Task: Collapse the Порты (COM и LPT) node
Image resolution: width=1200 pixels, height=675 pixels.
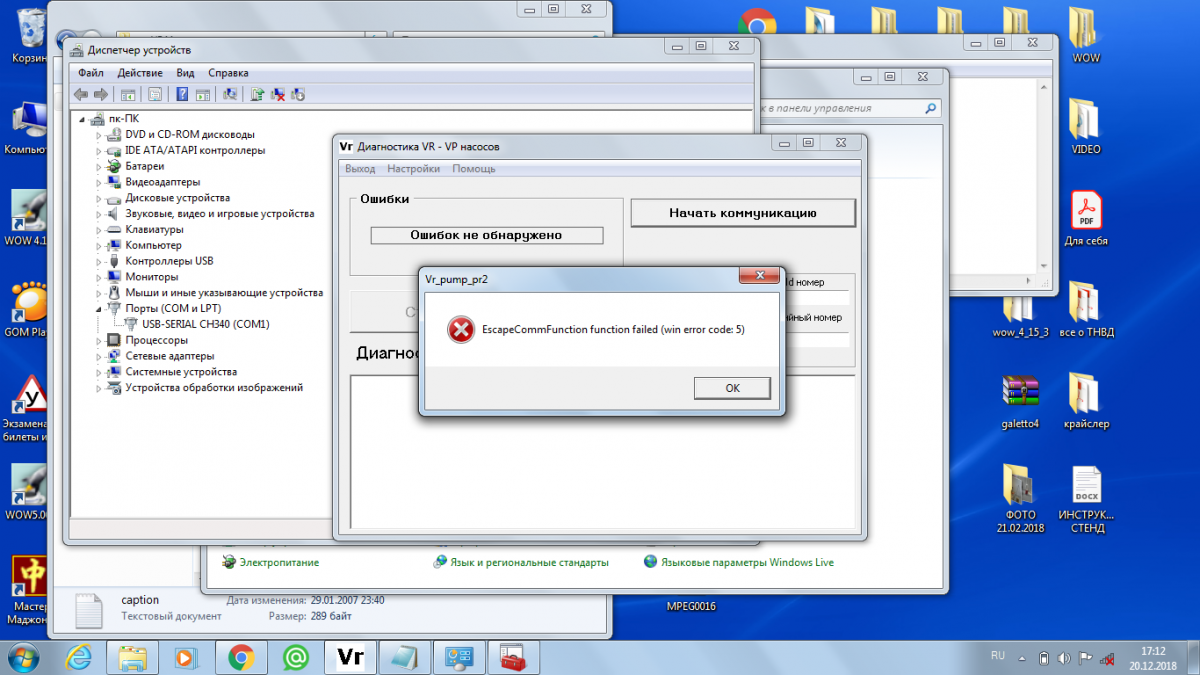Action: (99, 308)
